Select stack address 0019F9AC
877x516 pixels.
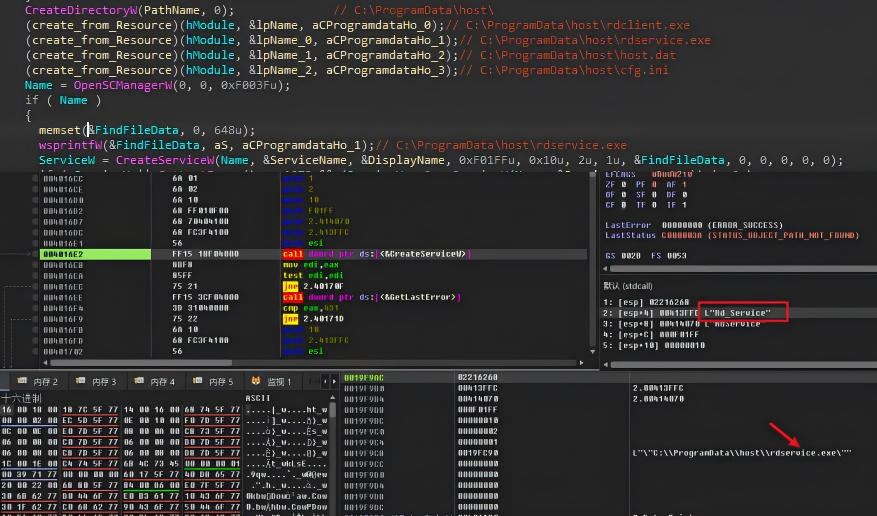click(364, 377)
